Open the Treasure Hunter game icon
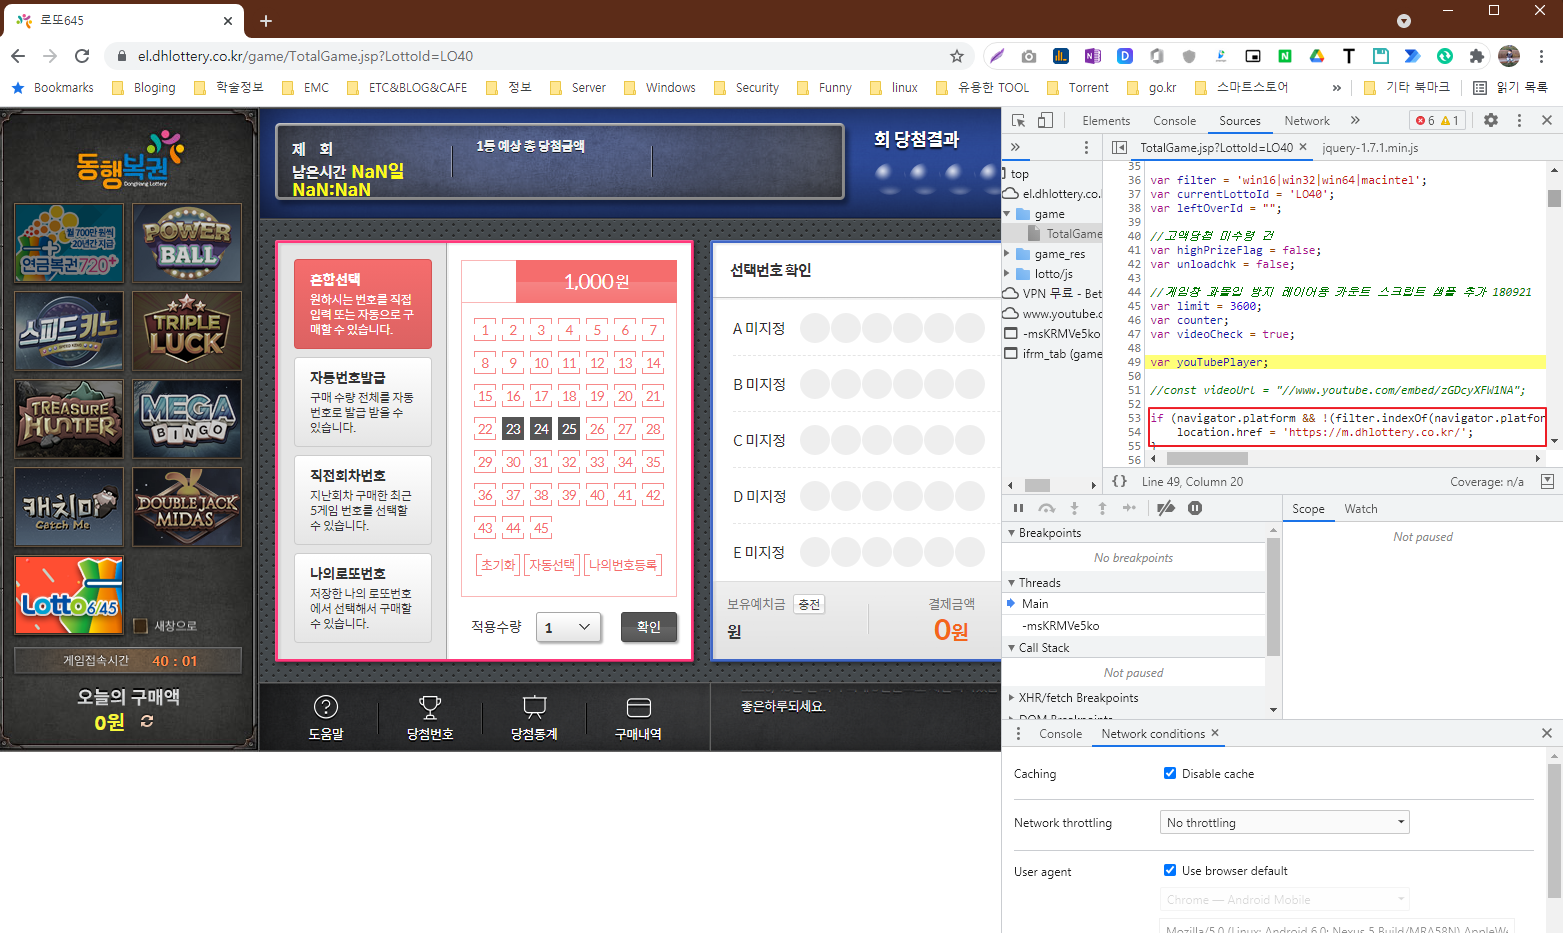 click(x=69, y=419)
